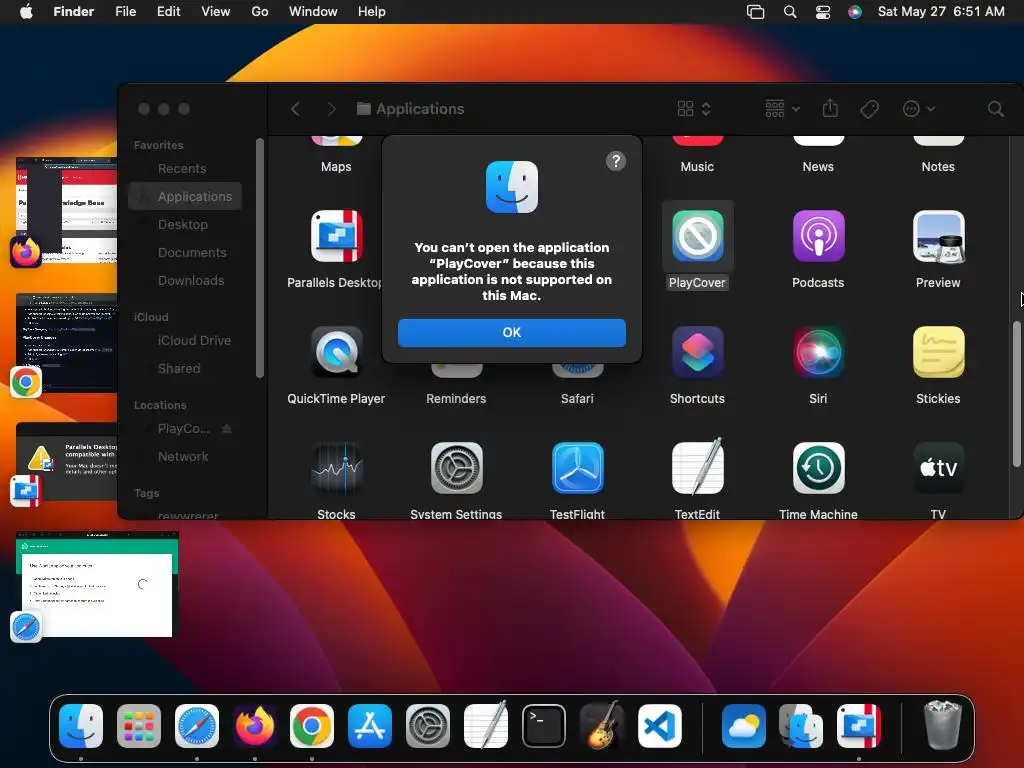Select the QuickTime Player app icon
Image resolution: width=1024 pixels, height=768 pixels.
click(336, 352)
